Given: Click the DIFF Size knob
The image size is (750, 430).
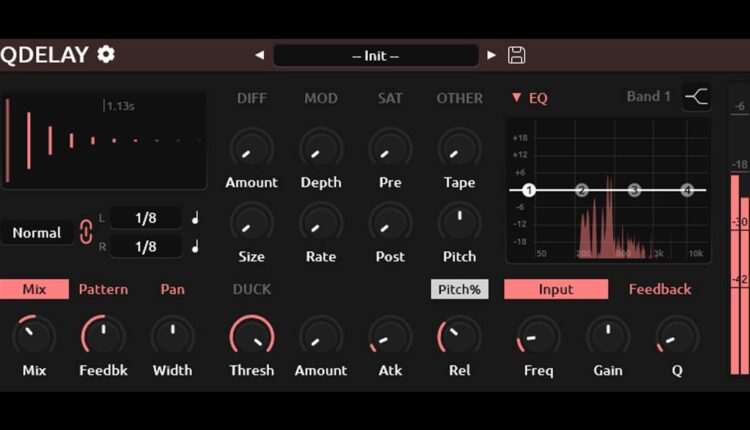Looking at the screenshot, I should [252, 223].
